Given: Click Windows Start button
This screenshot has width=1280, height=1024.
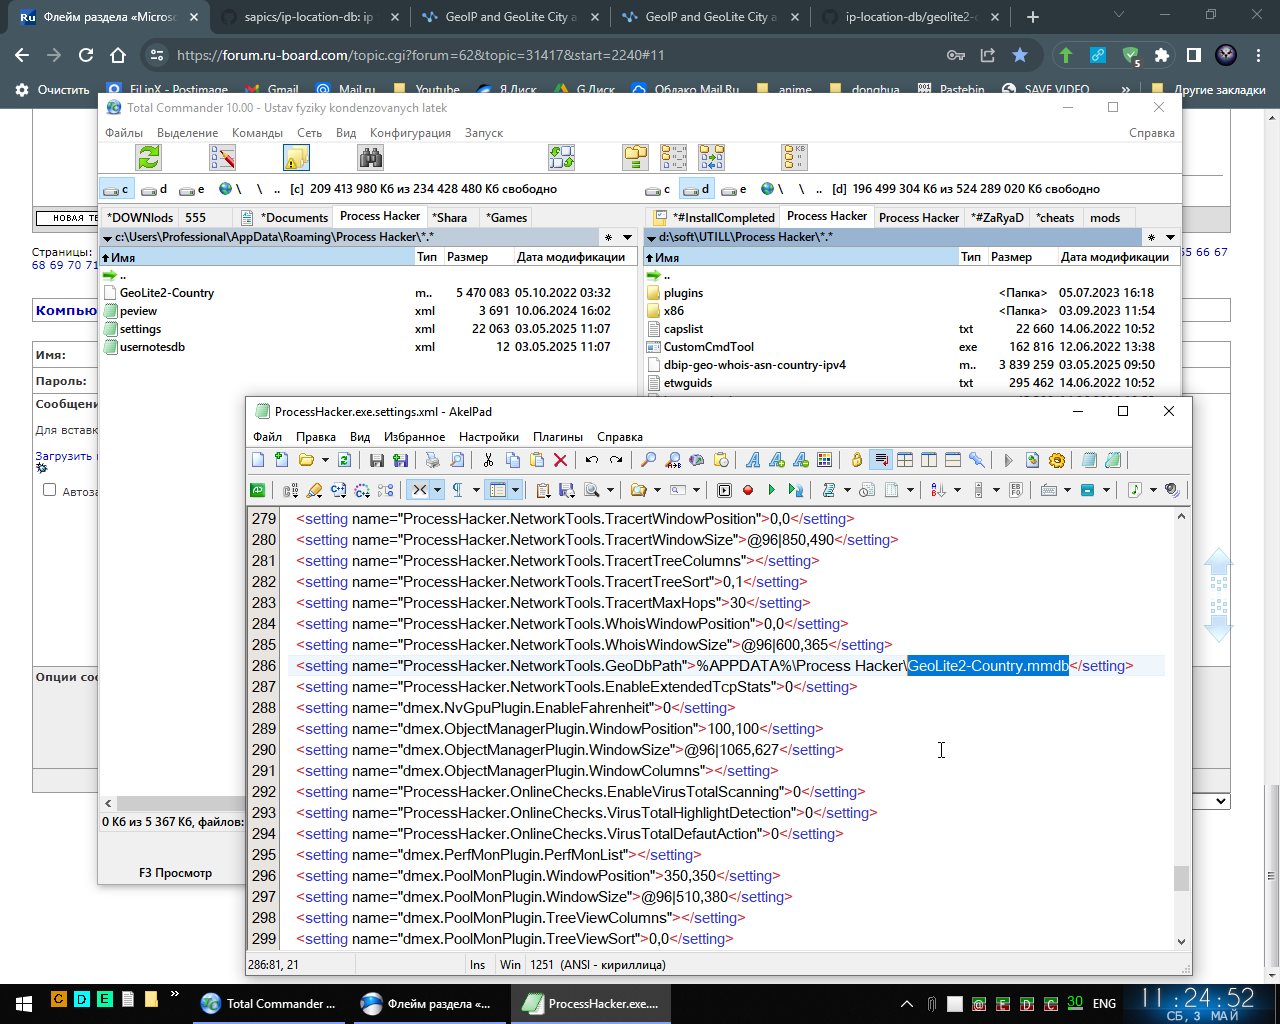Looking at the screenshot, I should click(x=23, y=1003).
